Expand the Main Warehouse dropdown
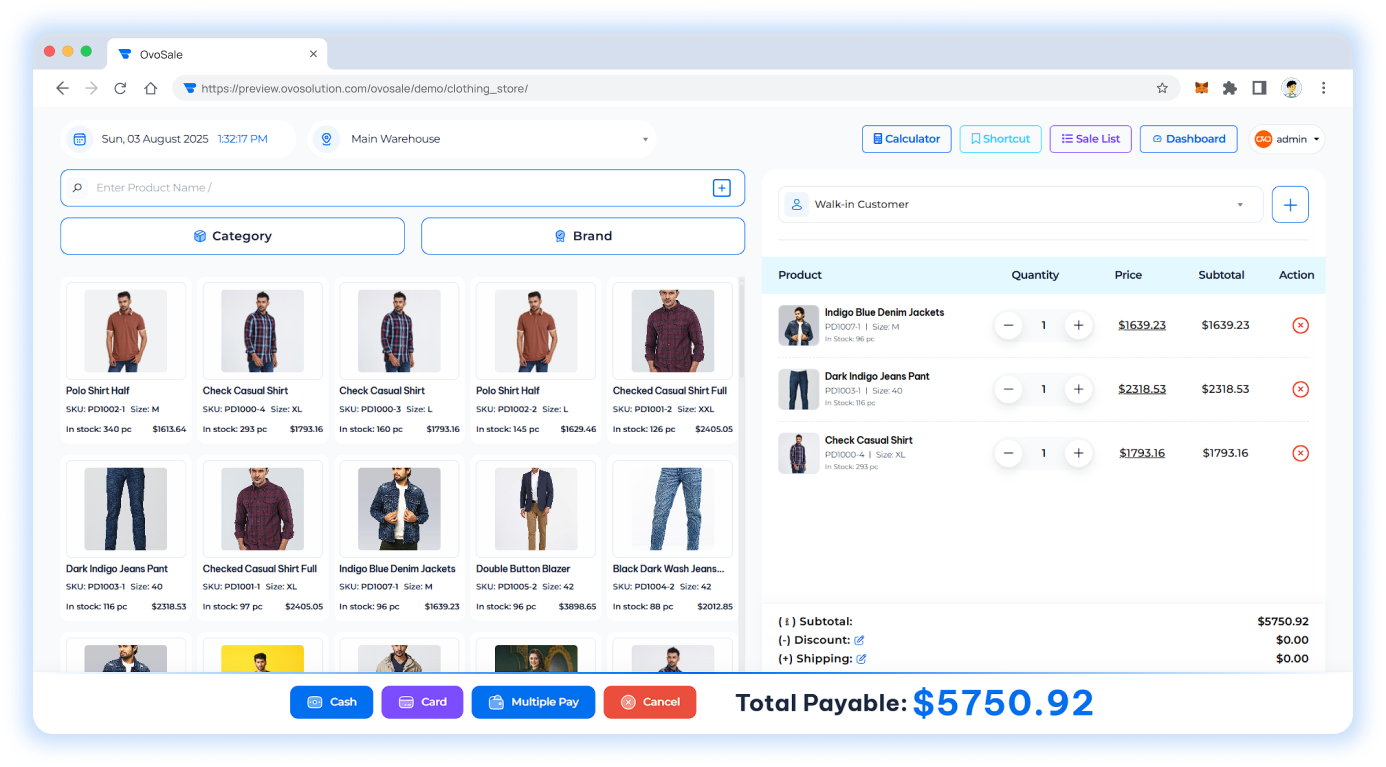 coord(645,139)
